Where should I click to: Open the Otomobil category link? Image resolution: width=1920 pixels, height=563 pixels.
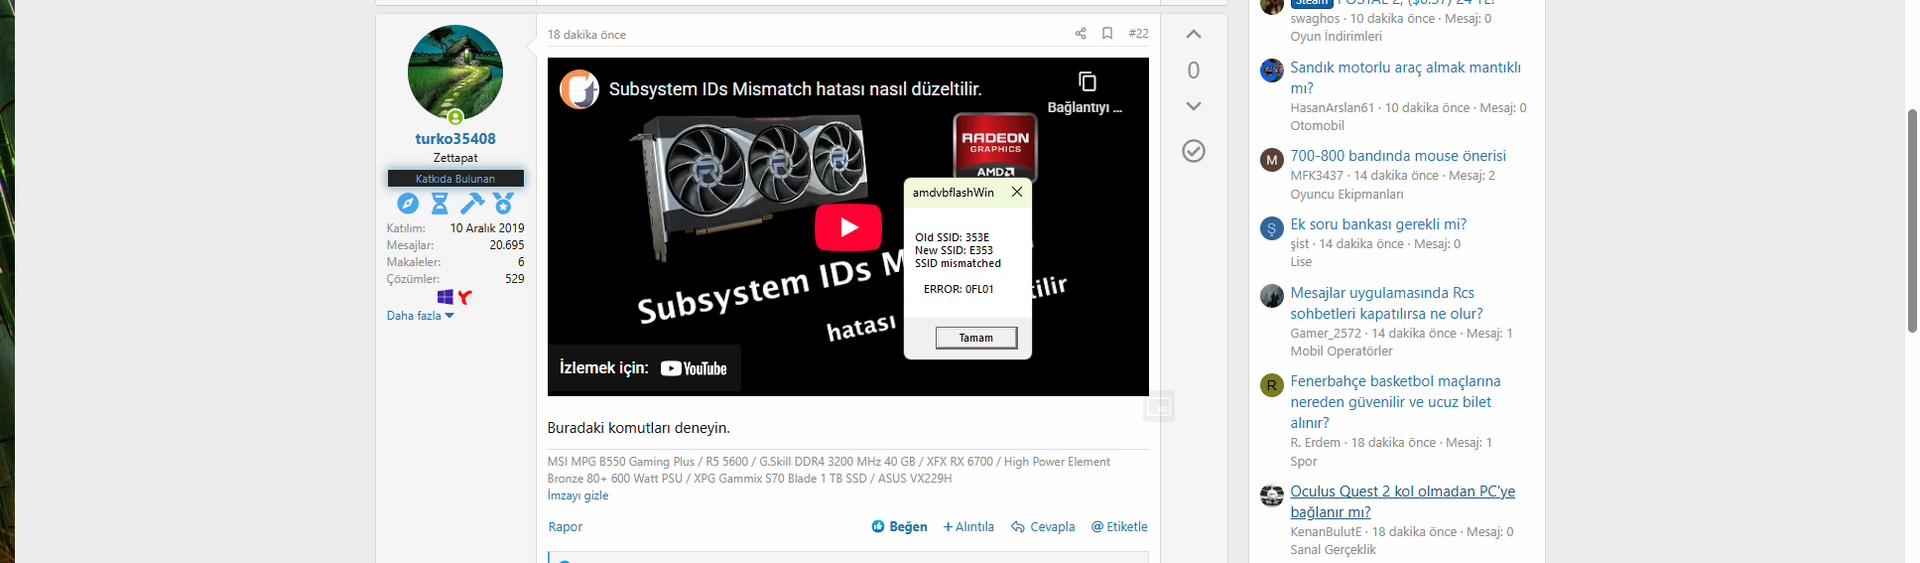click(1317, 126)
